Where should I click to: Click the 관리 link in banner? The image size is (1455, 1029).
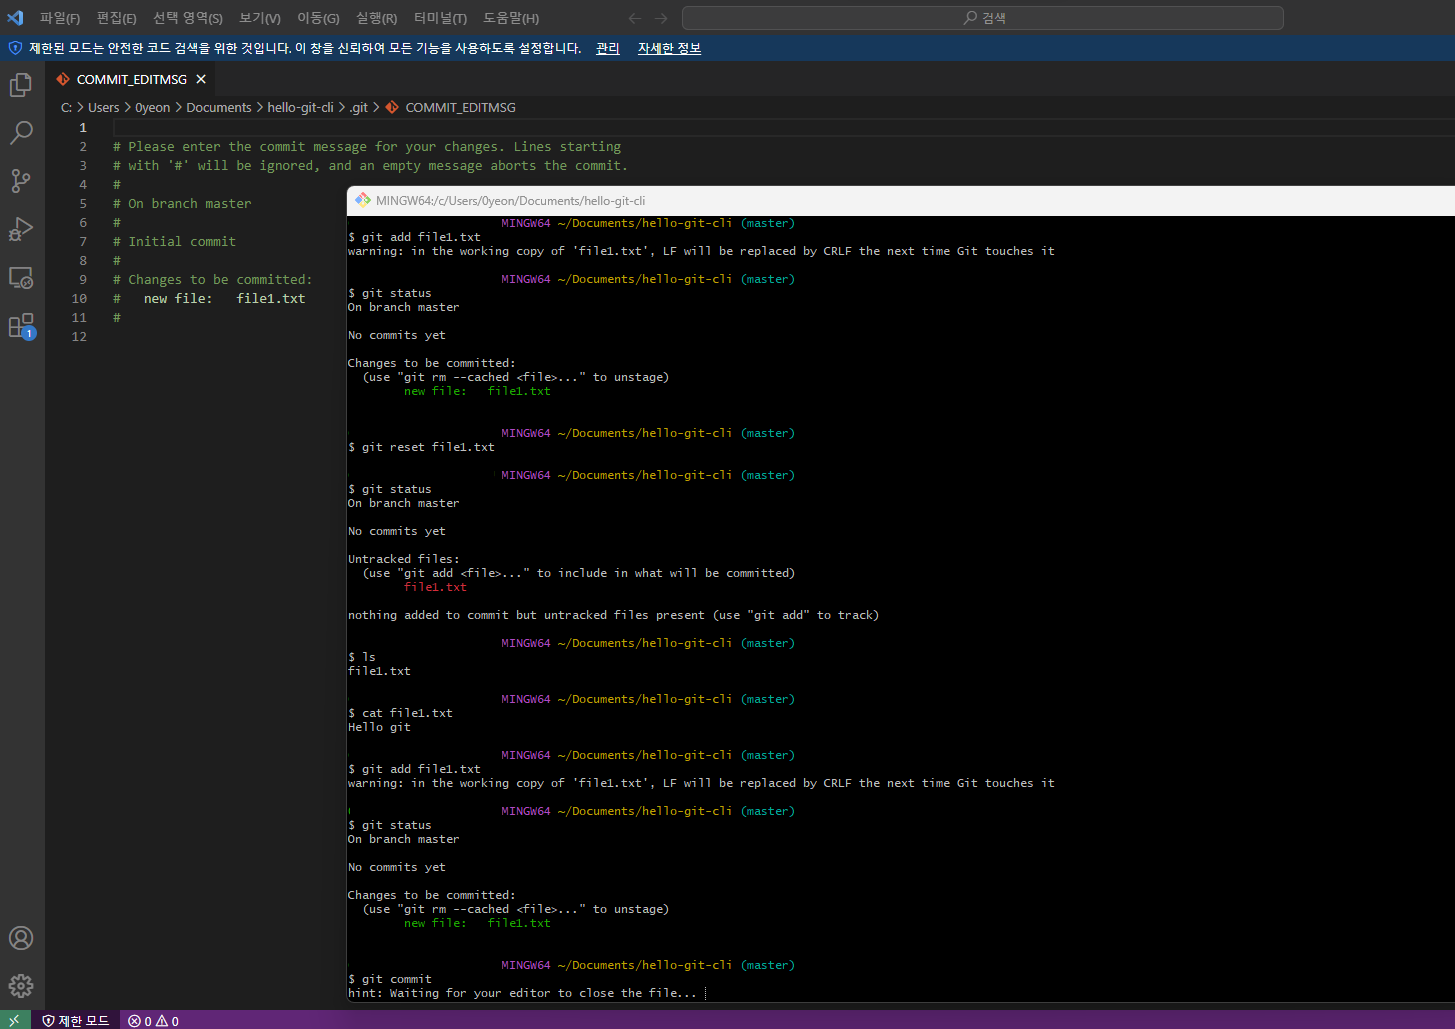(608, 48)
